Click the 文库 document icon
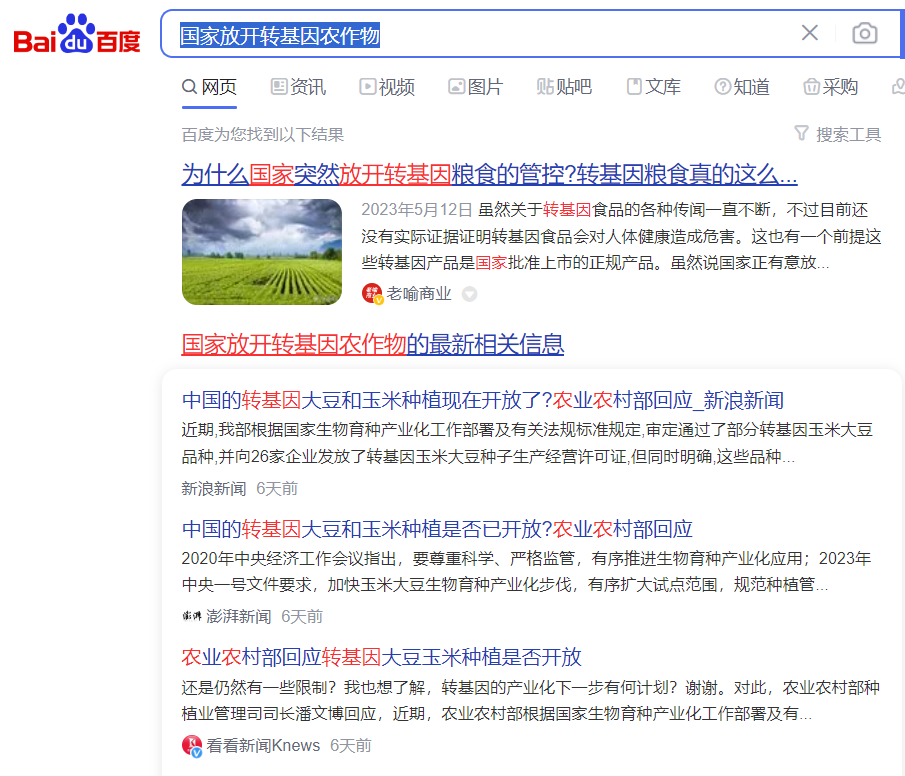The width and height of the screenshot is (905, 776). pos(634,87)
